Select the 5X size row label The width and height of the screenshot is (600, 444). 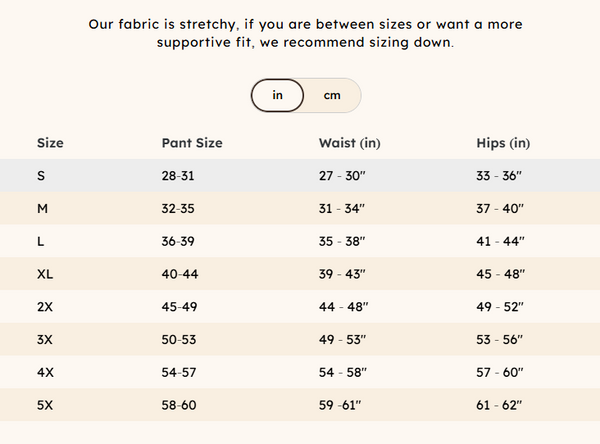click(44, 405)
